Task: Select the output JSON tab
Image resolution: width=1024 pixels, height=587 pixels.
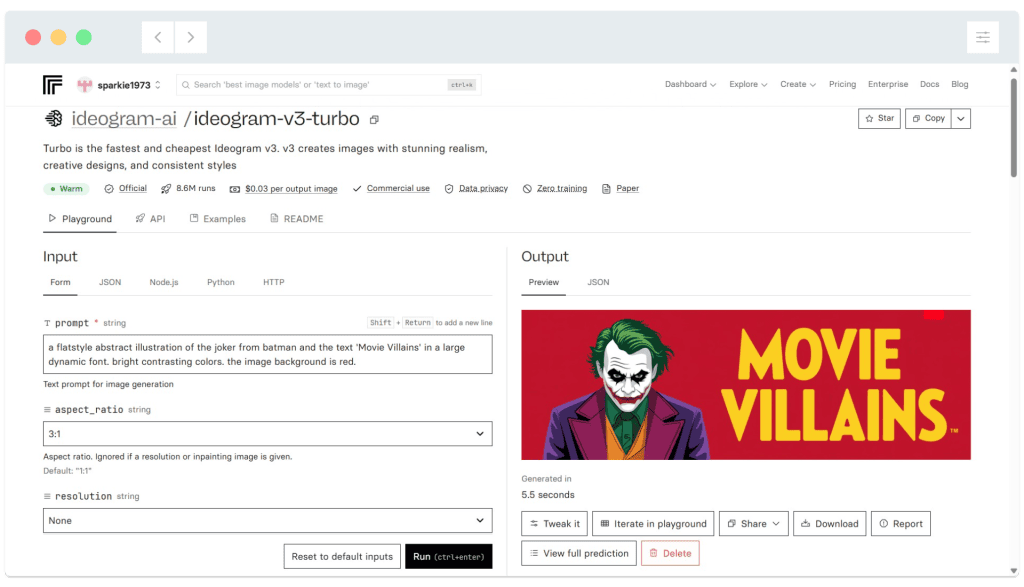Action: pos(598,282)
